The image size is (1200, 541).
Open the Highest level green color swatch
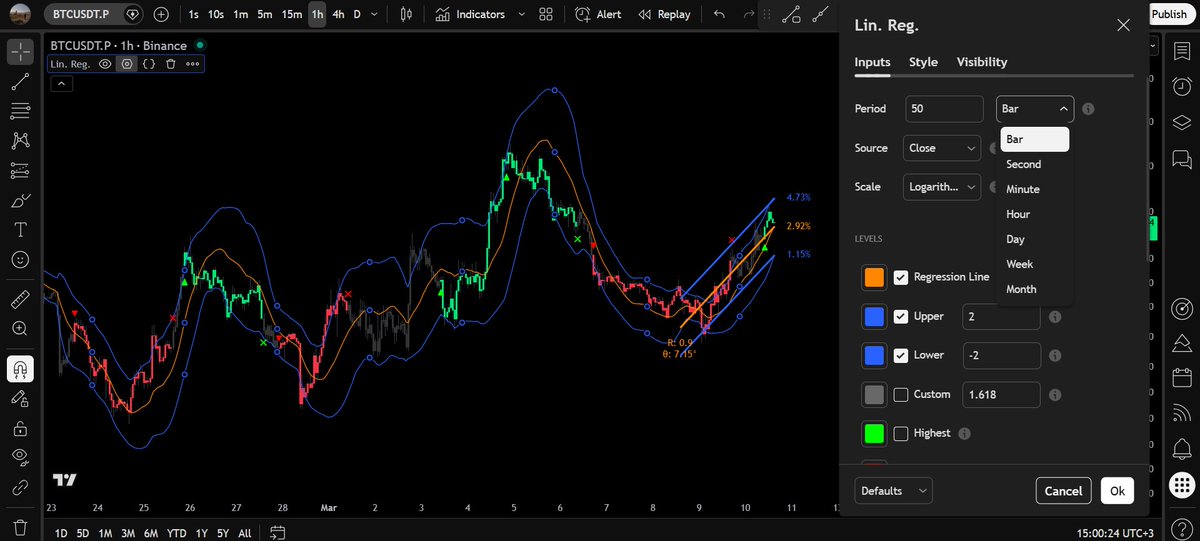point(874,433)
